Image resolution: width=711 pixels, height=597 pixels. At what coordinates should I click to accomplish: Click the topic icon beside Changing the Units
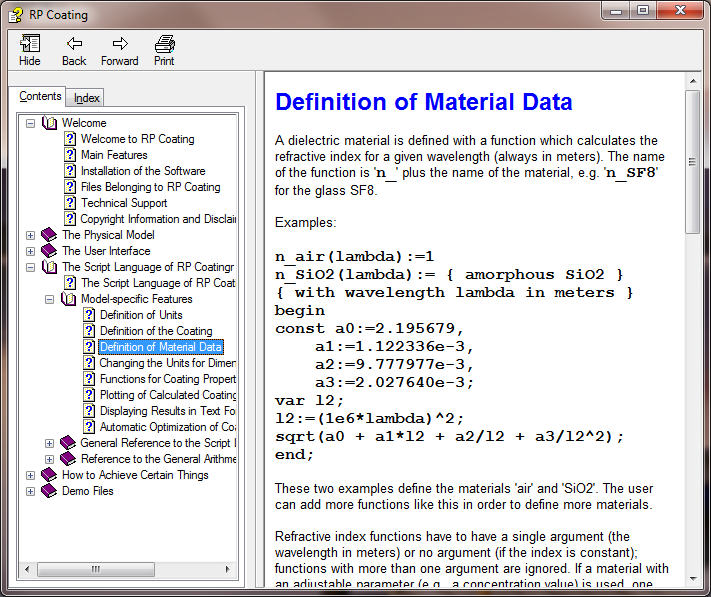coord(89,363)
